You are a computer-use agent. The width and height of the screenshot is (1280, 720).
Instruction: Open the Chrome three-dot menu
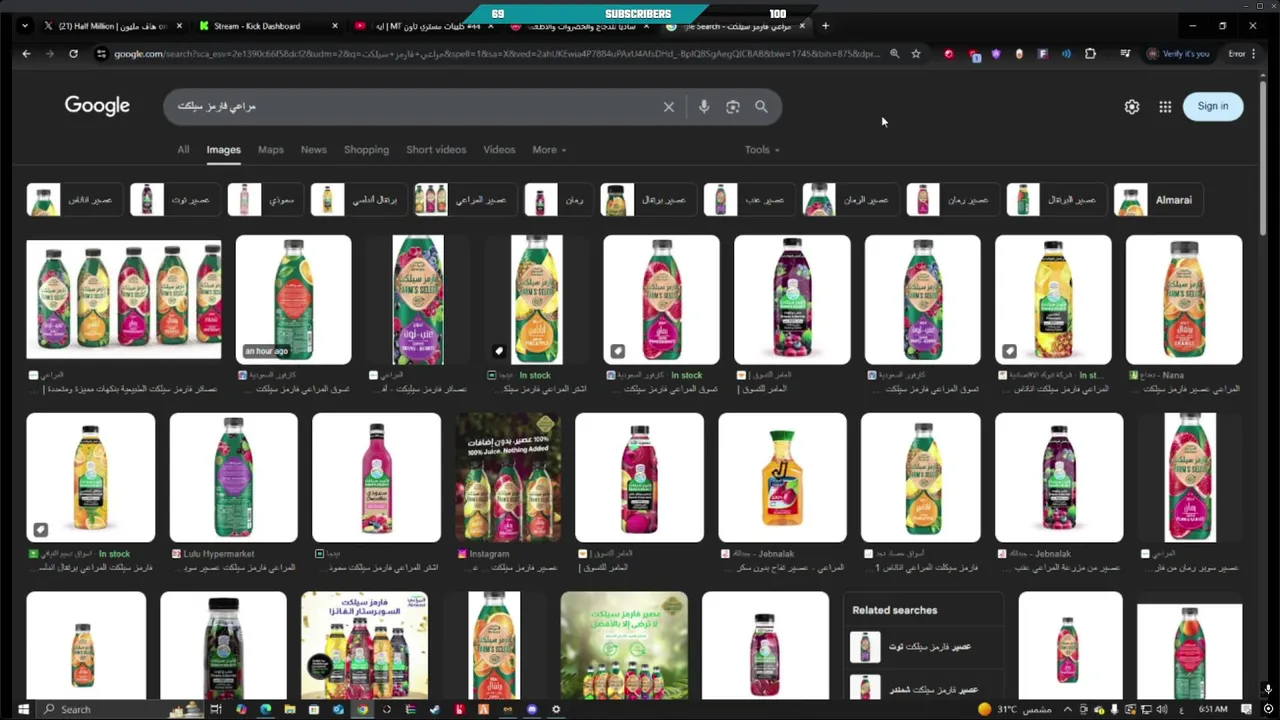tap(1254, 54)
